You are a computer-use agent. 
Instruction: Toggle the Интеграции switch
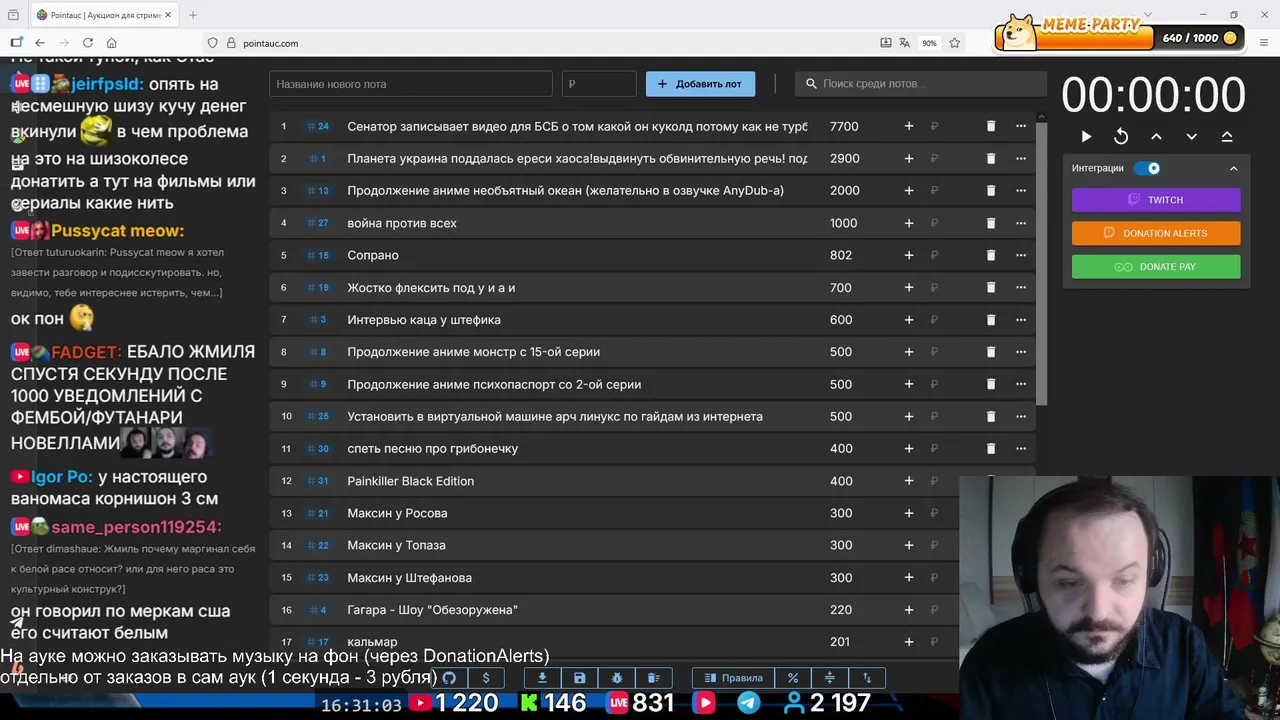[x=1147, y=168]
